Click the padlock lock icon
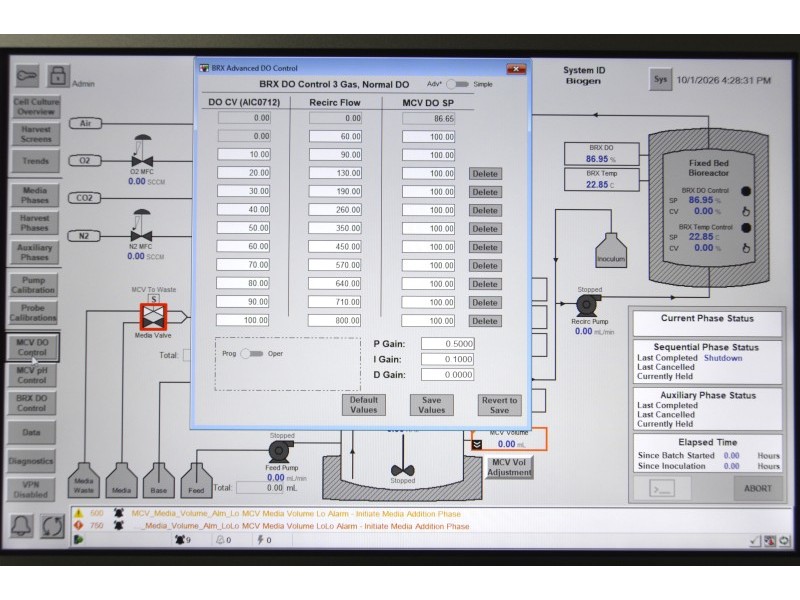 coord(58,76)
